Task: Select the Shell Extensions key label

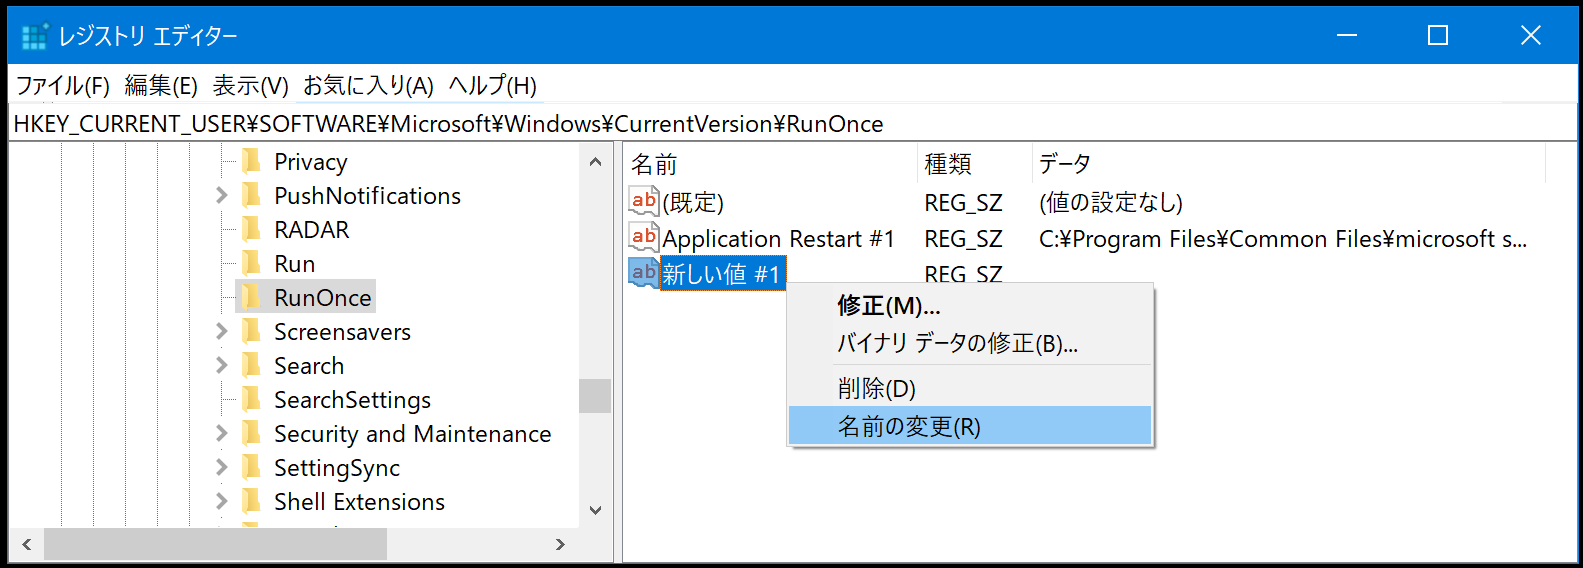Action: [x=360, y=501]
